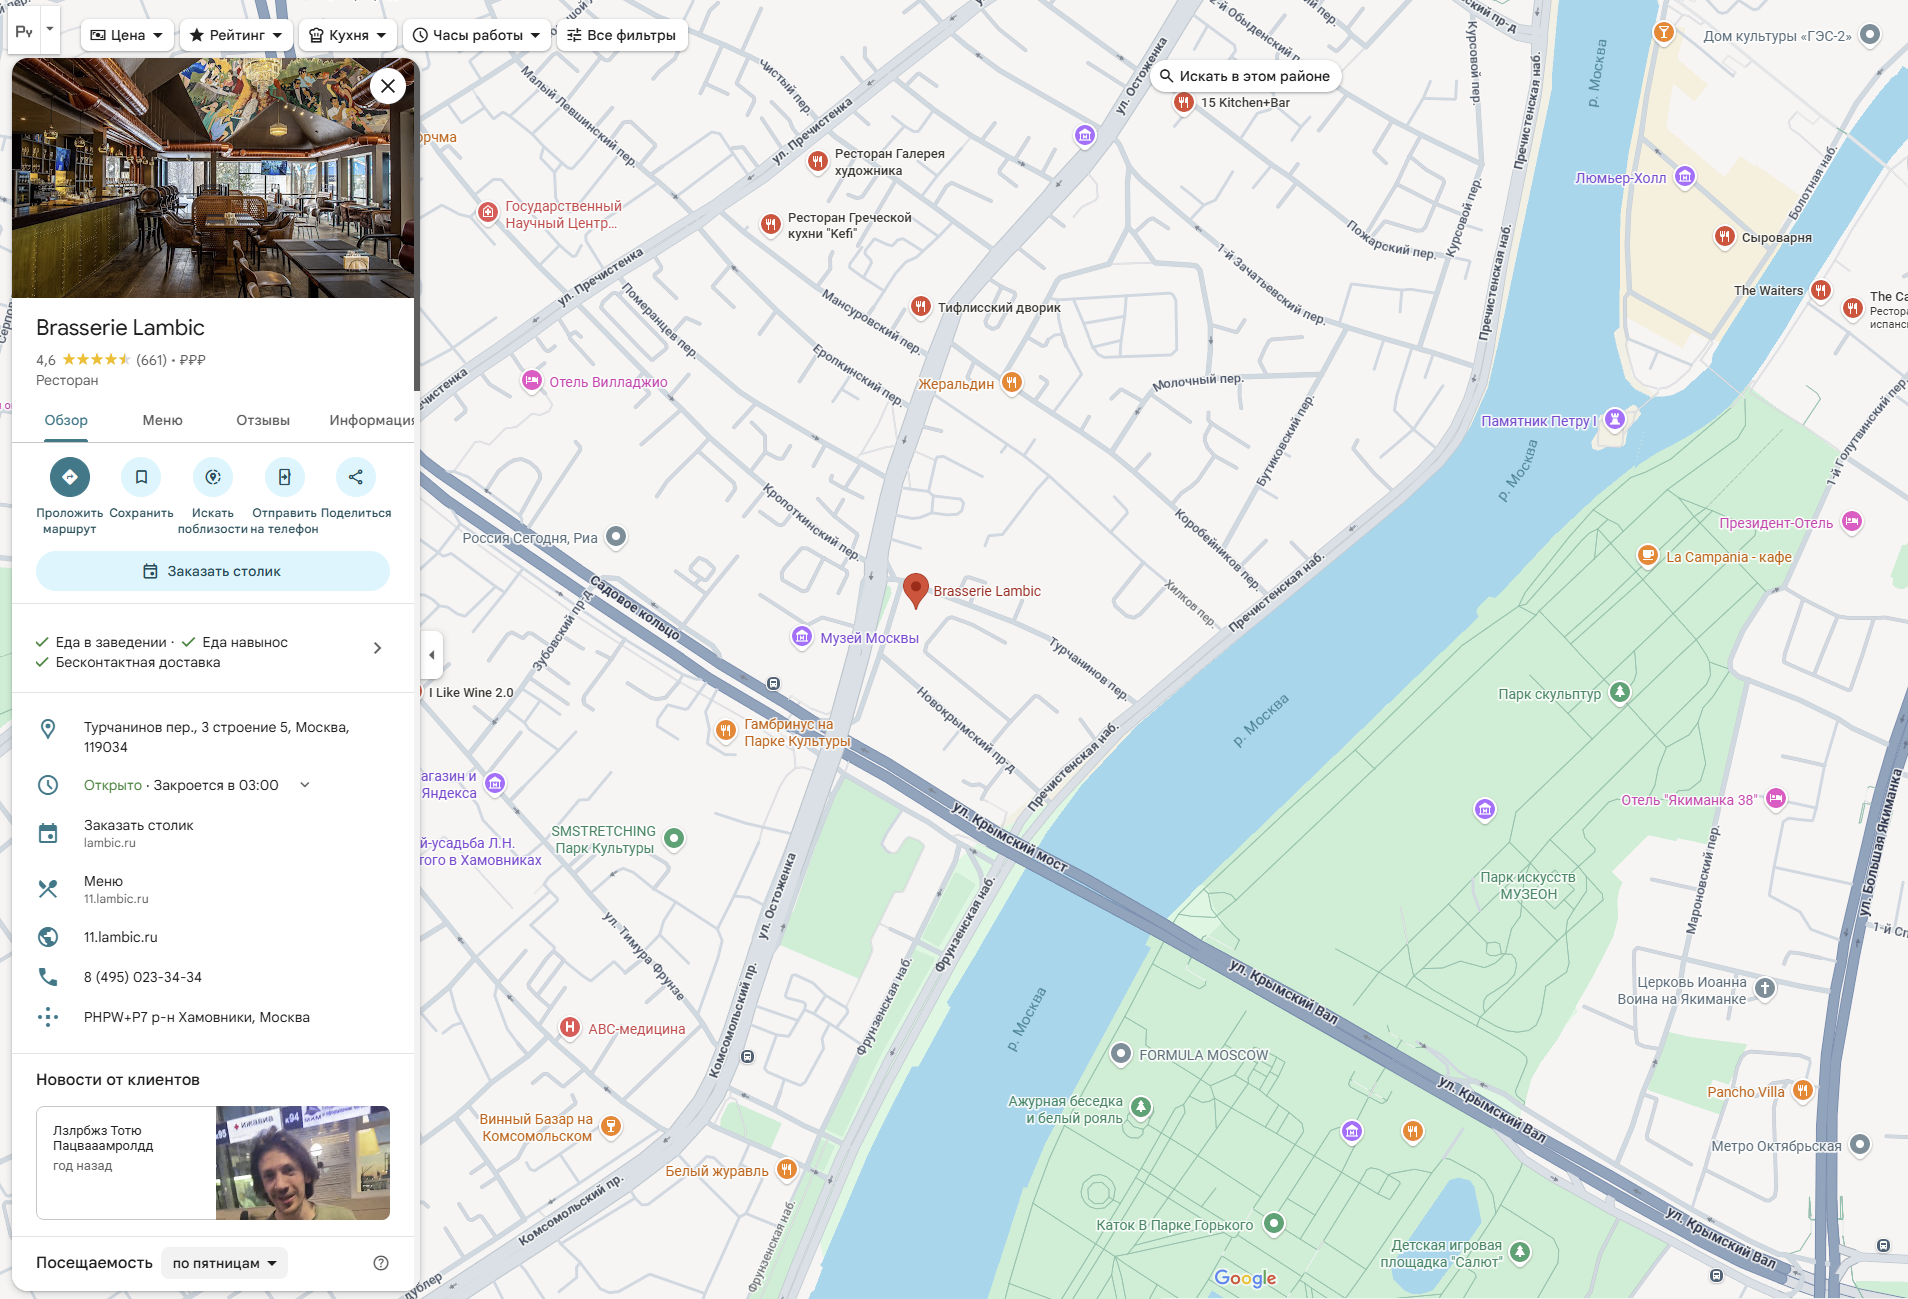Viewport: 1908px width, 1299px height.
Task: Click the Directions route icon
Action: point(70,477)
